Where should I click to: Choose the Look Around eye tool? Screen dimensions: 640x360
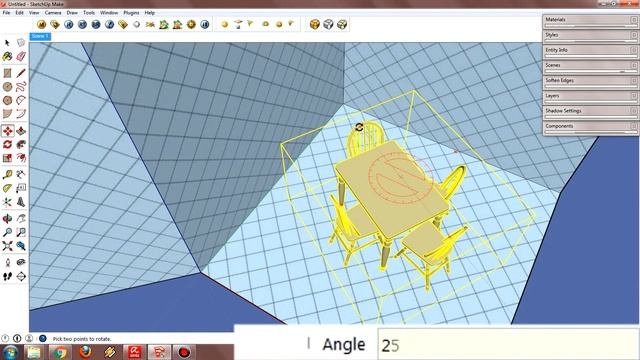[x=21, y=263]
